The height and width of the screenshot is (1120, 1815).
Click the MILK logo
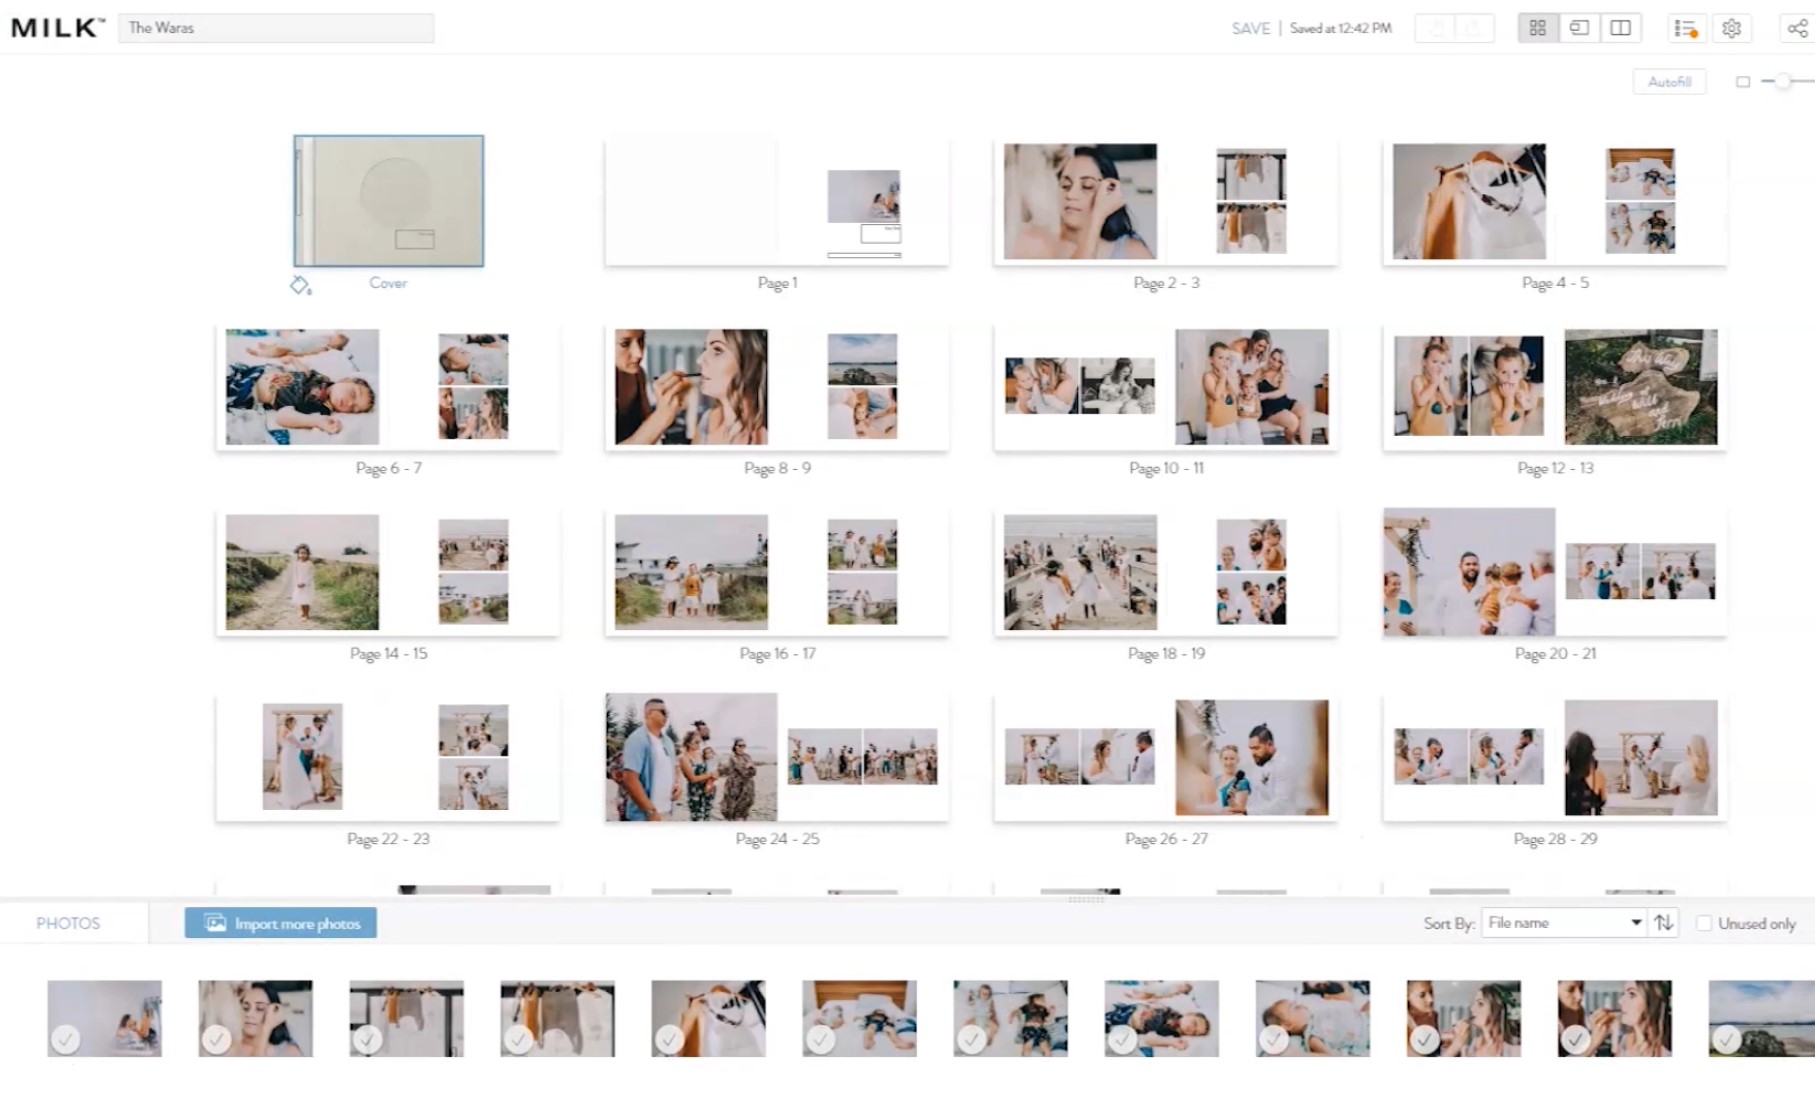pyautogui.click(x=57, y=27)
